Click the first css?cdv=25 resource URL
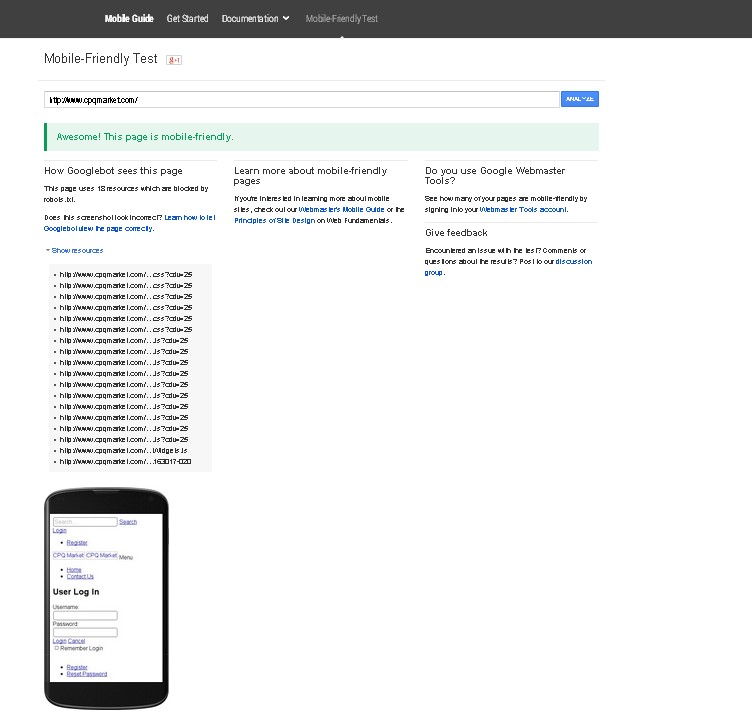The width and height of the screenshot is (752, 720). [126, 274]
